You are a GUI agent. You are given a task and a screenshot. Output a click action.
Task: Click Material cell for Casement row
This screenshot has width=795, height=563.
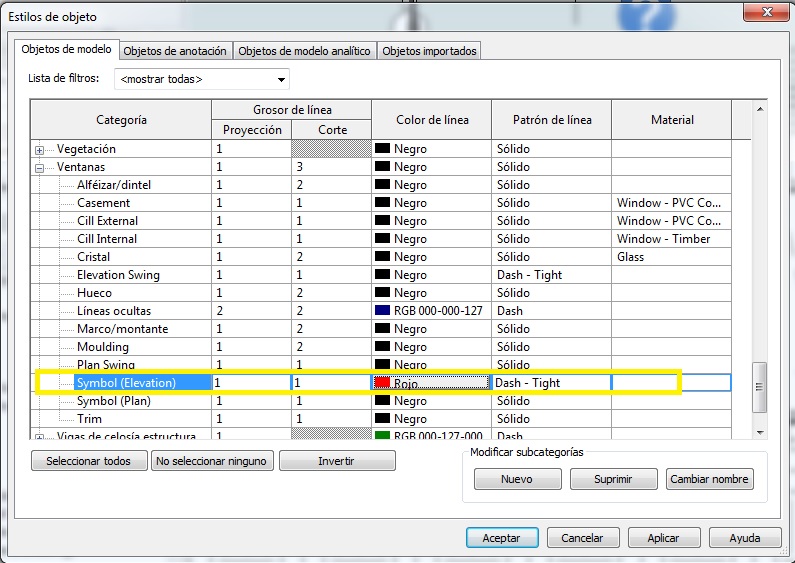pos(669,203)
